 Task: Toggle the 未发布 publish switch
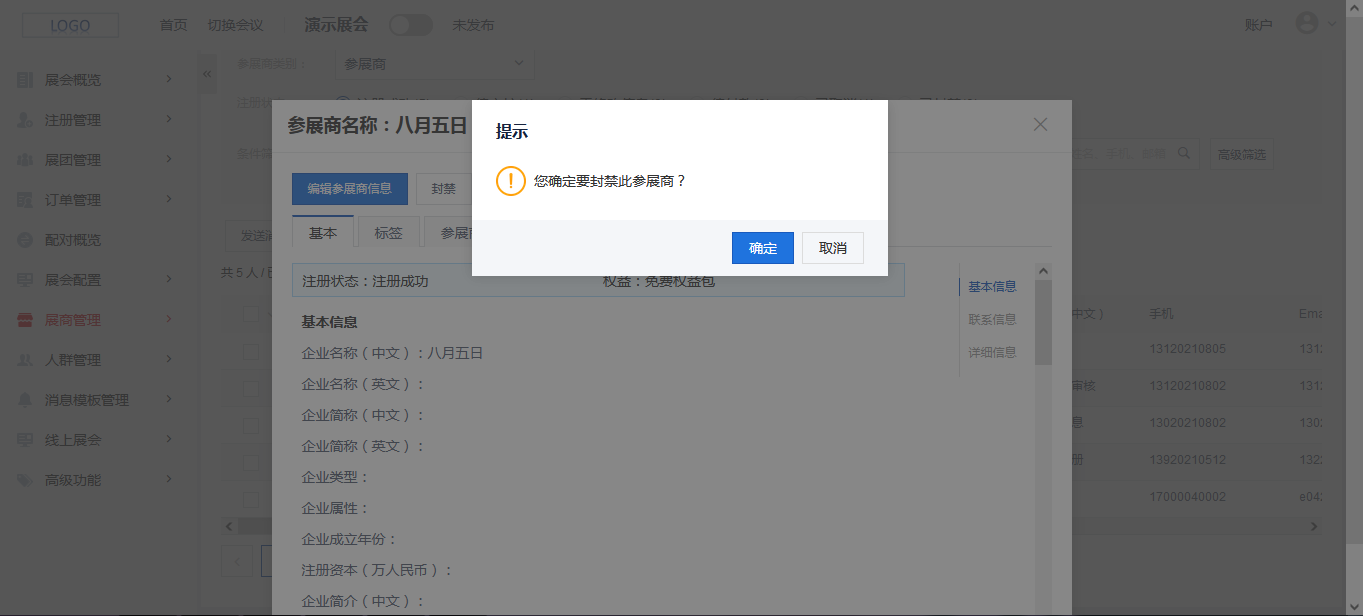410,25
